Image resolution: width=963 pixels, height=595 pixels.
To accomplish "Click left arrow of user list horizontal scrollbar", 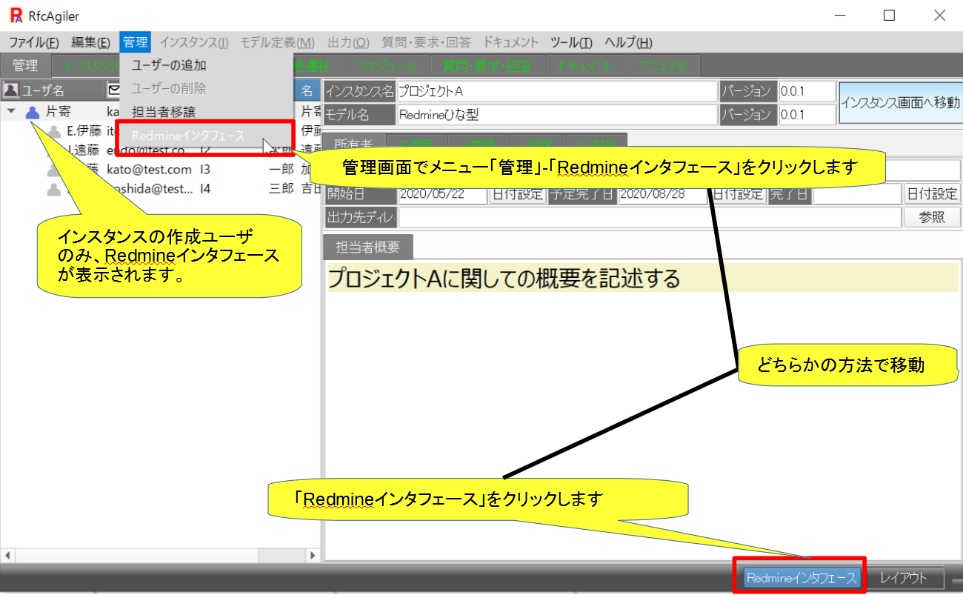I will pos(7,555).
